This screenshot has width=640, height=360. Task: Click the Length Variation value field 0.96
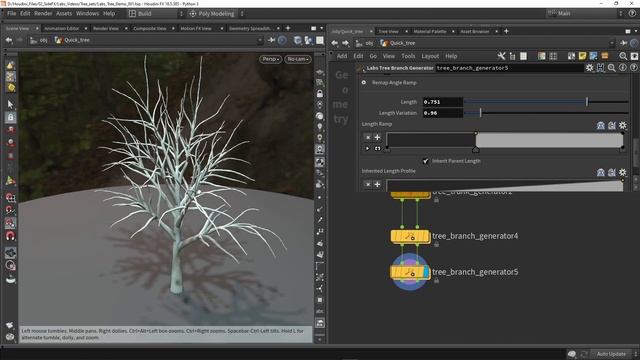click(x=442, y=113)
